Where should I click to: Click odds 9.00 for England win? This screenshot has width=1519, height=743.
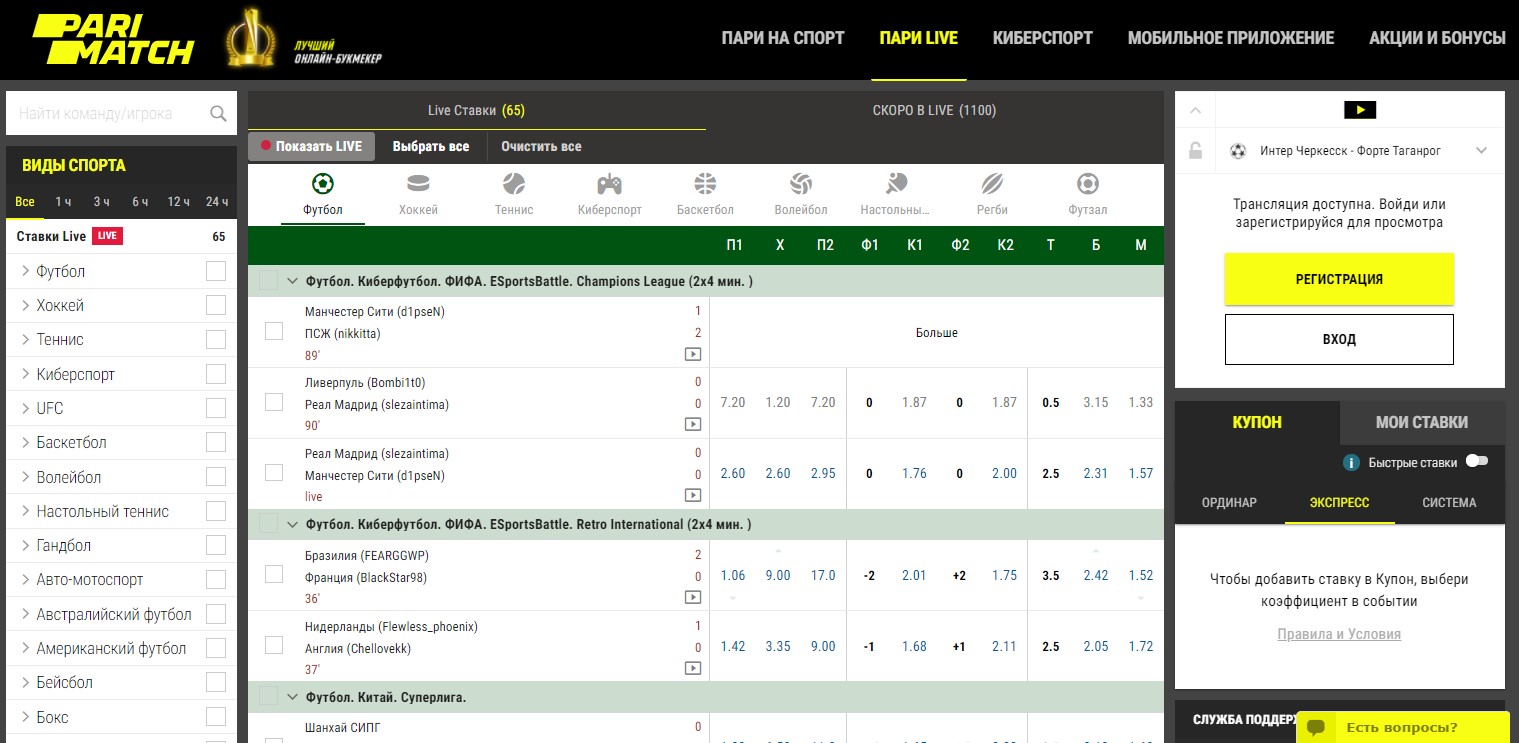(823, 646)
